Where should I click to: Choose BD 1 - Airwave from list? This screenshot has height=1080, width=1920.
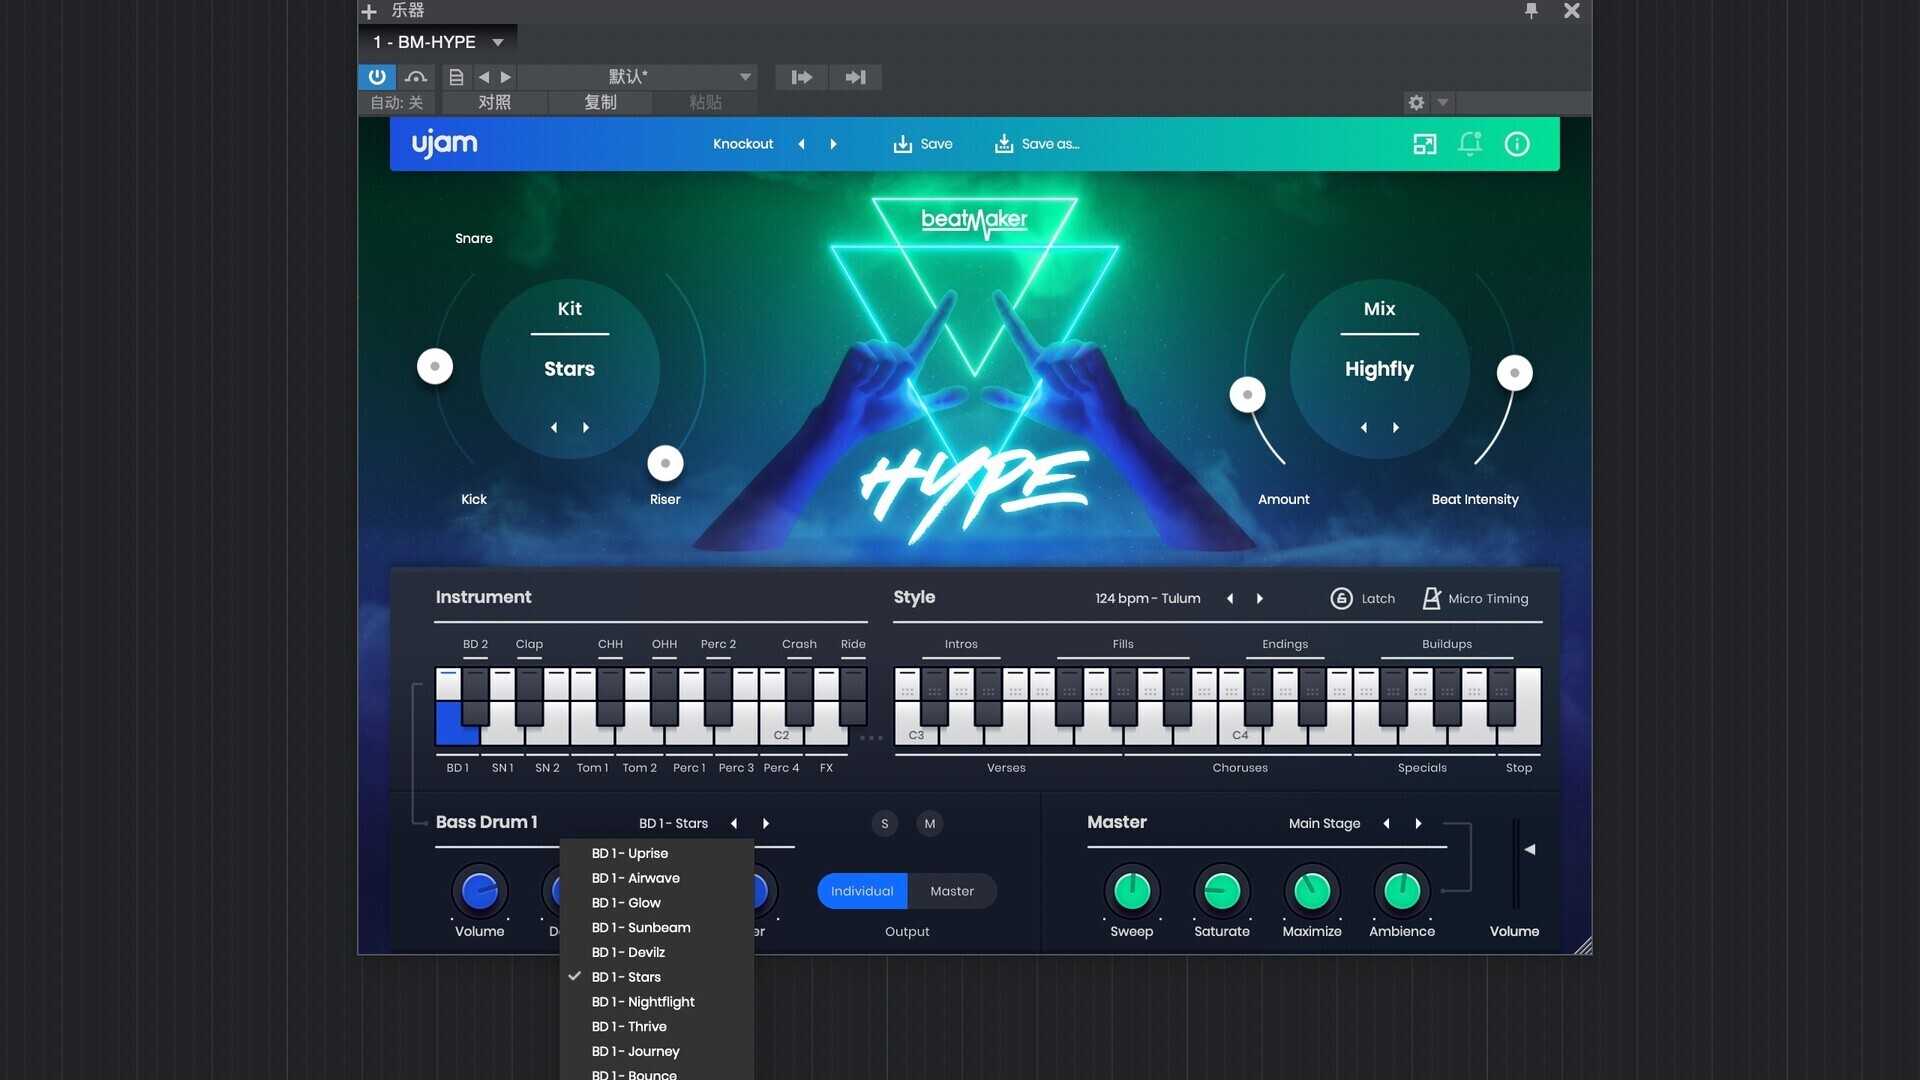(656, 878)
